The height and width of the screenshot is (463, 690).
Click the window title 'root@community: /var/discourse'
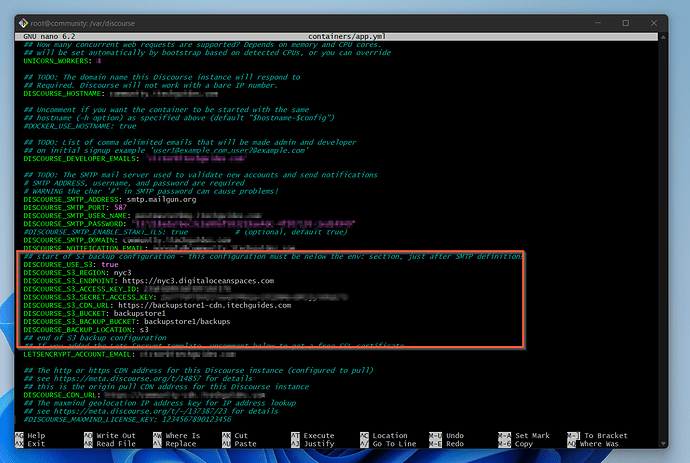click(x=83, y=23)
